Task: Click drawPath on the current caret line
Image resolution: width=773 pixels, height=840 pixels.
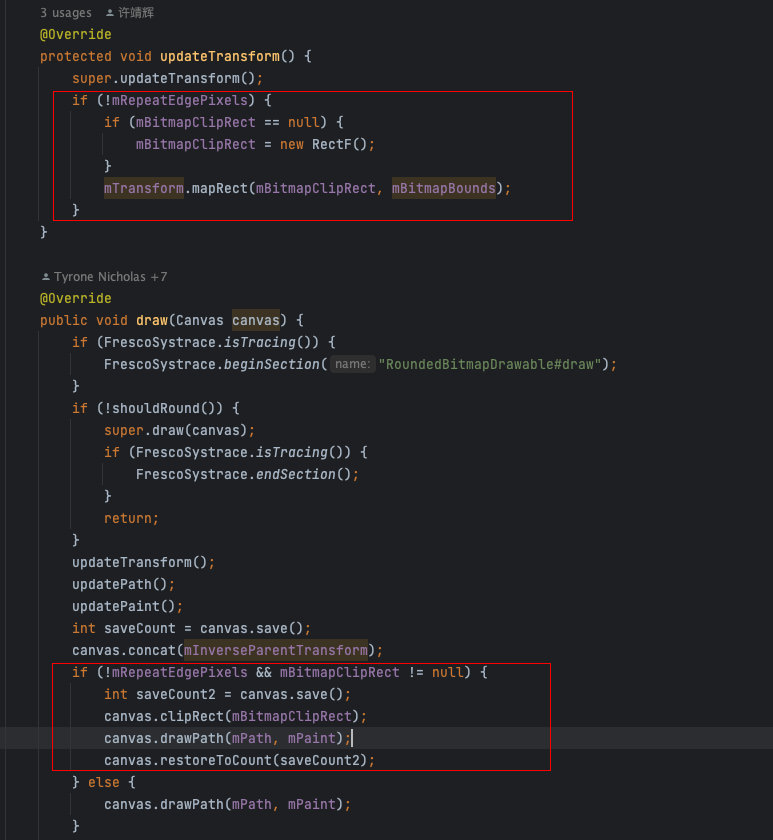Action: click(x=192, y=738)
